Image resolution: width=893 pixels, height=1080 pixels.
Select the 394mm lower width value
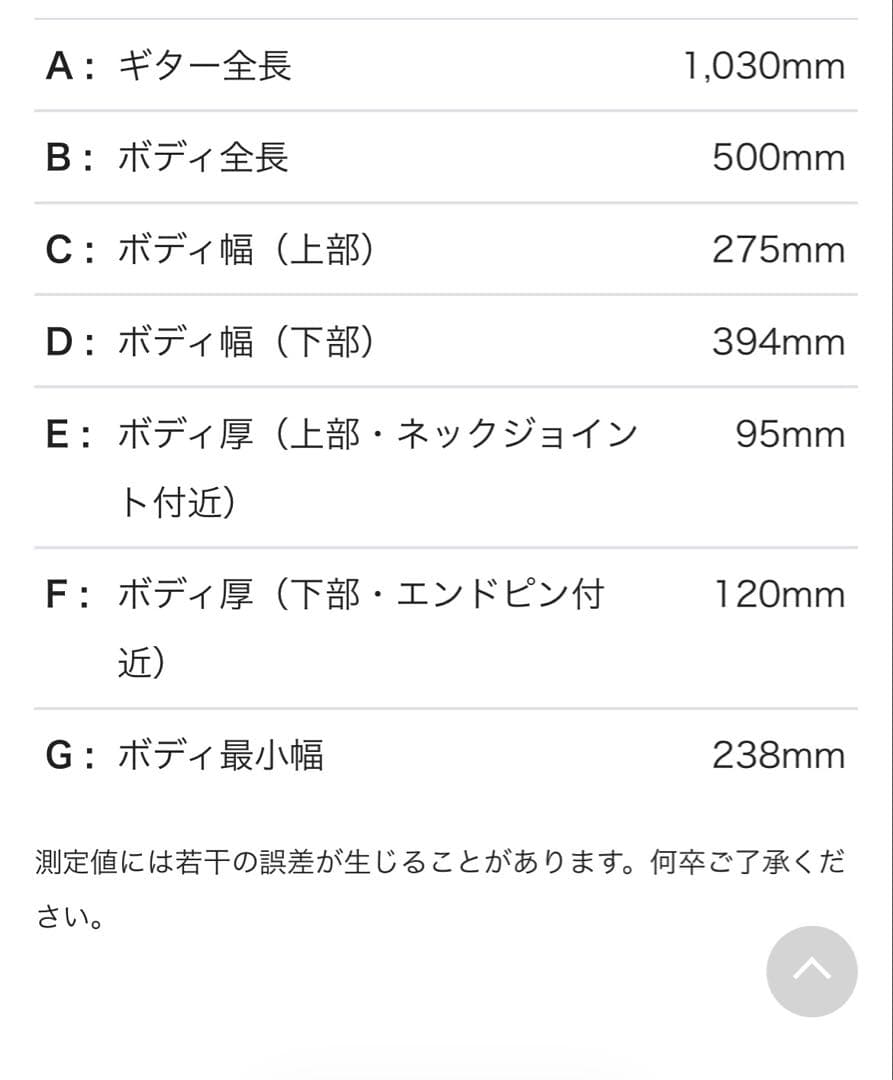point(778,342)
